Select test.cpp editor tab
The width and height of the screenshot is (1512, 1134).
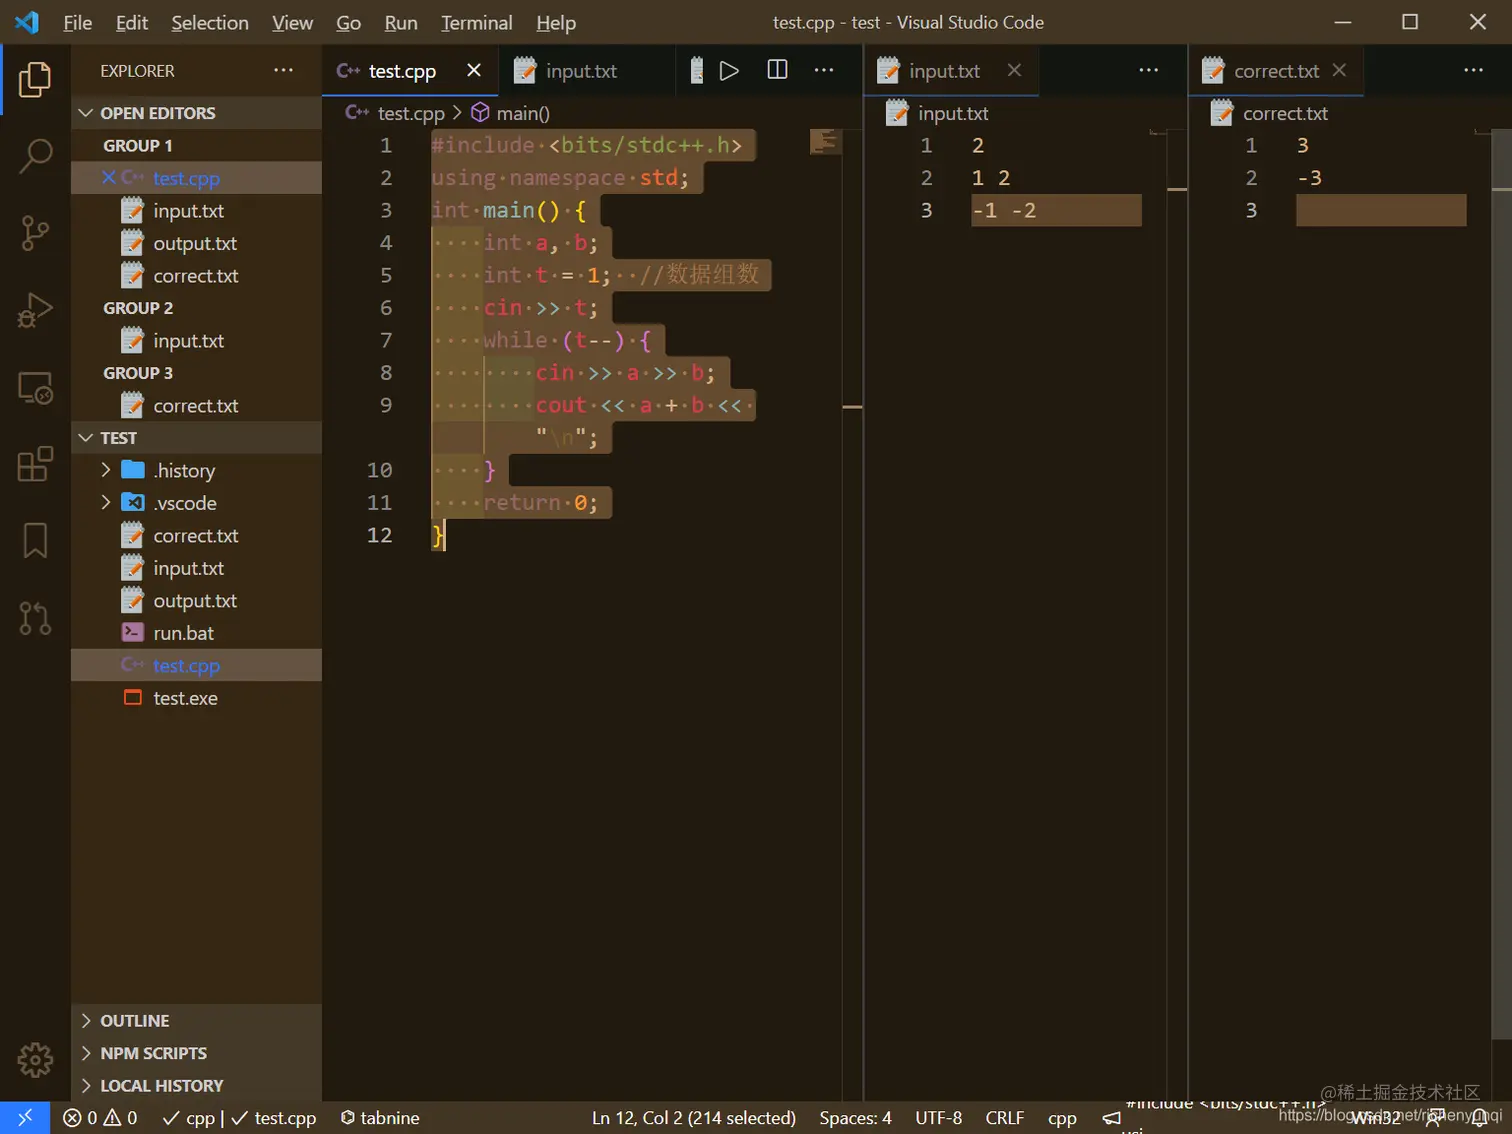tap(410, 70)
